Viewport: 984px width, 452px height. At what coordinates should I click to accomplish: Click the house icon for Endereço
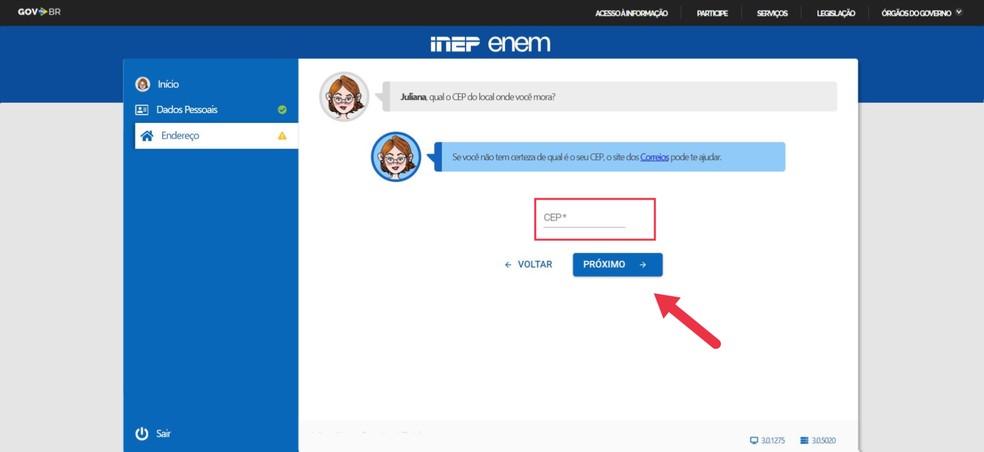coord(147,136)
